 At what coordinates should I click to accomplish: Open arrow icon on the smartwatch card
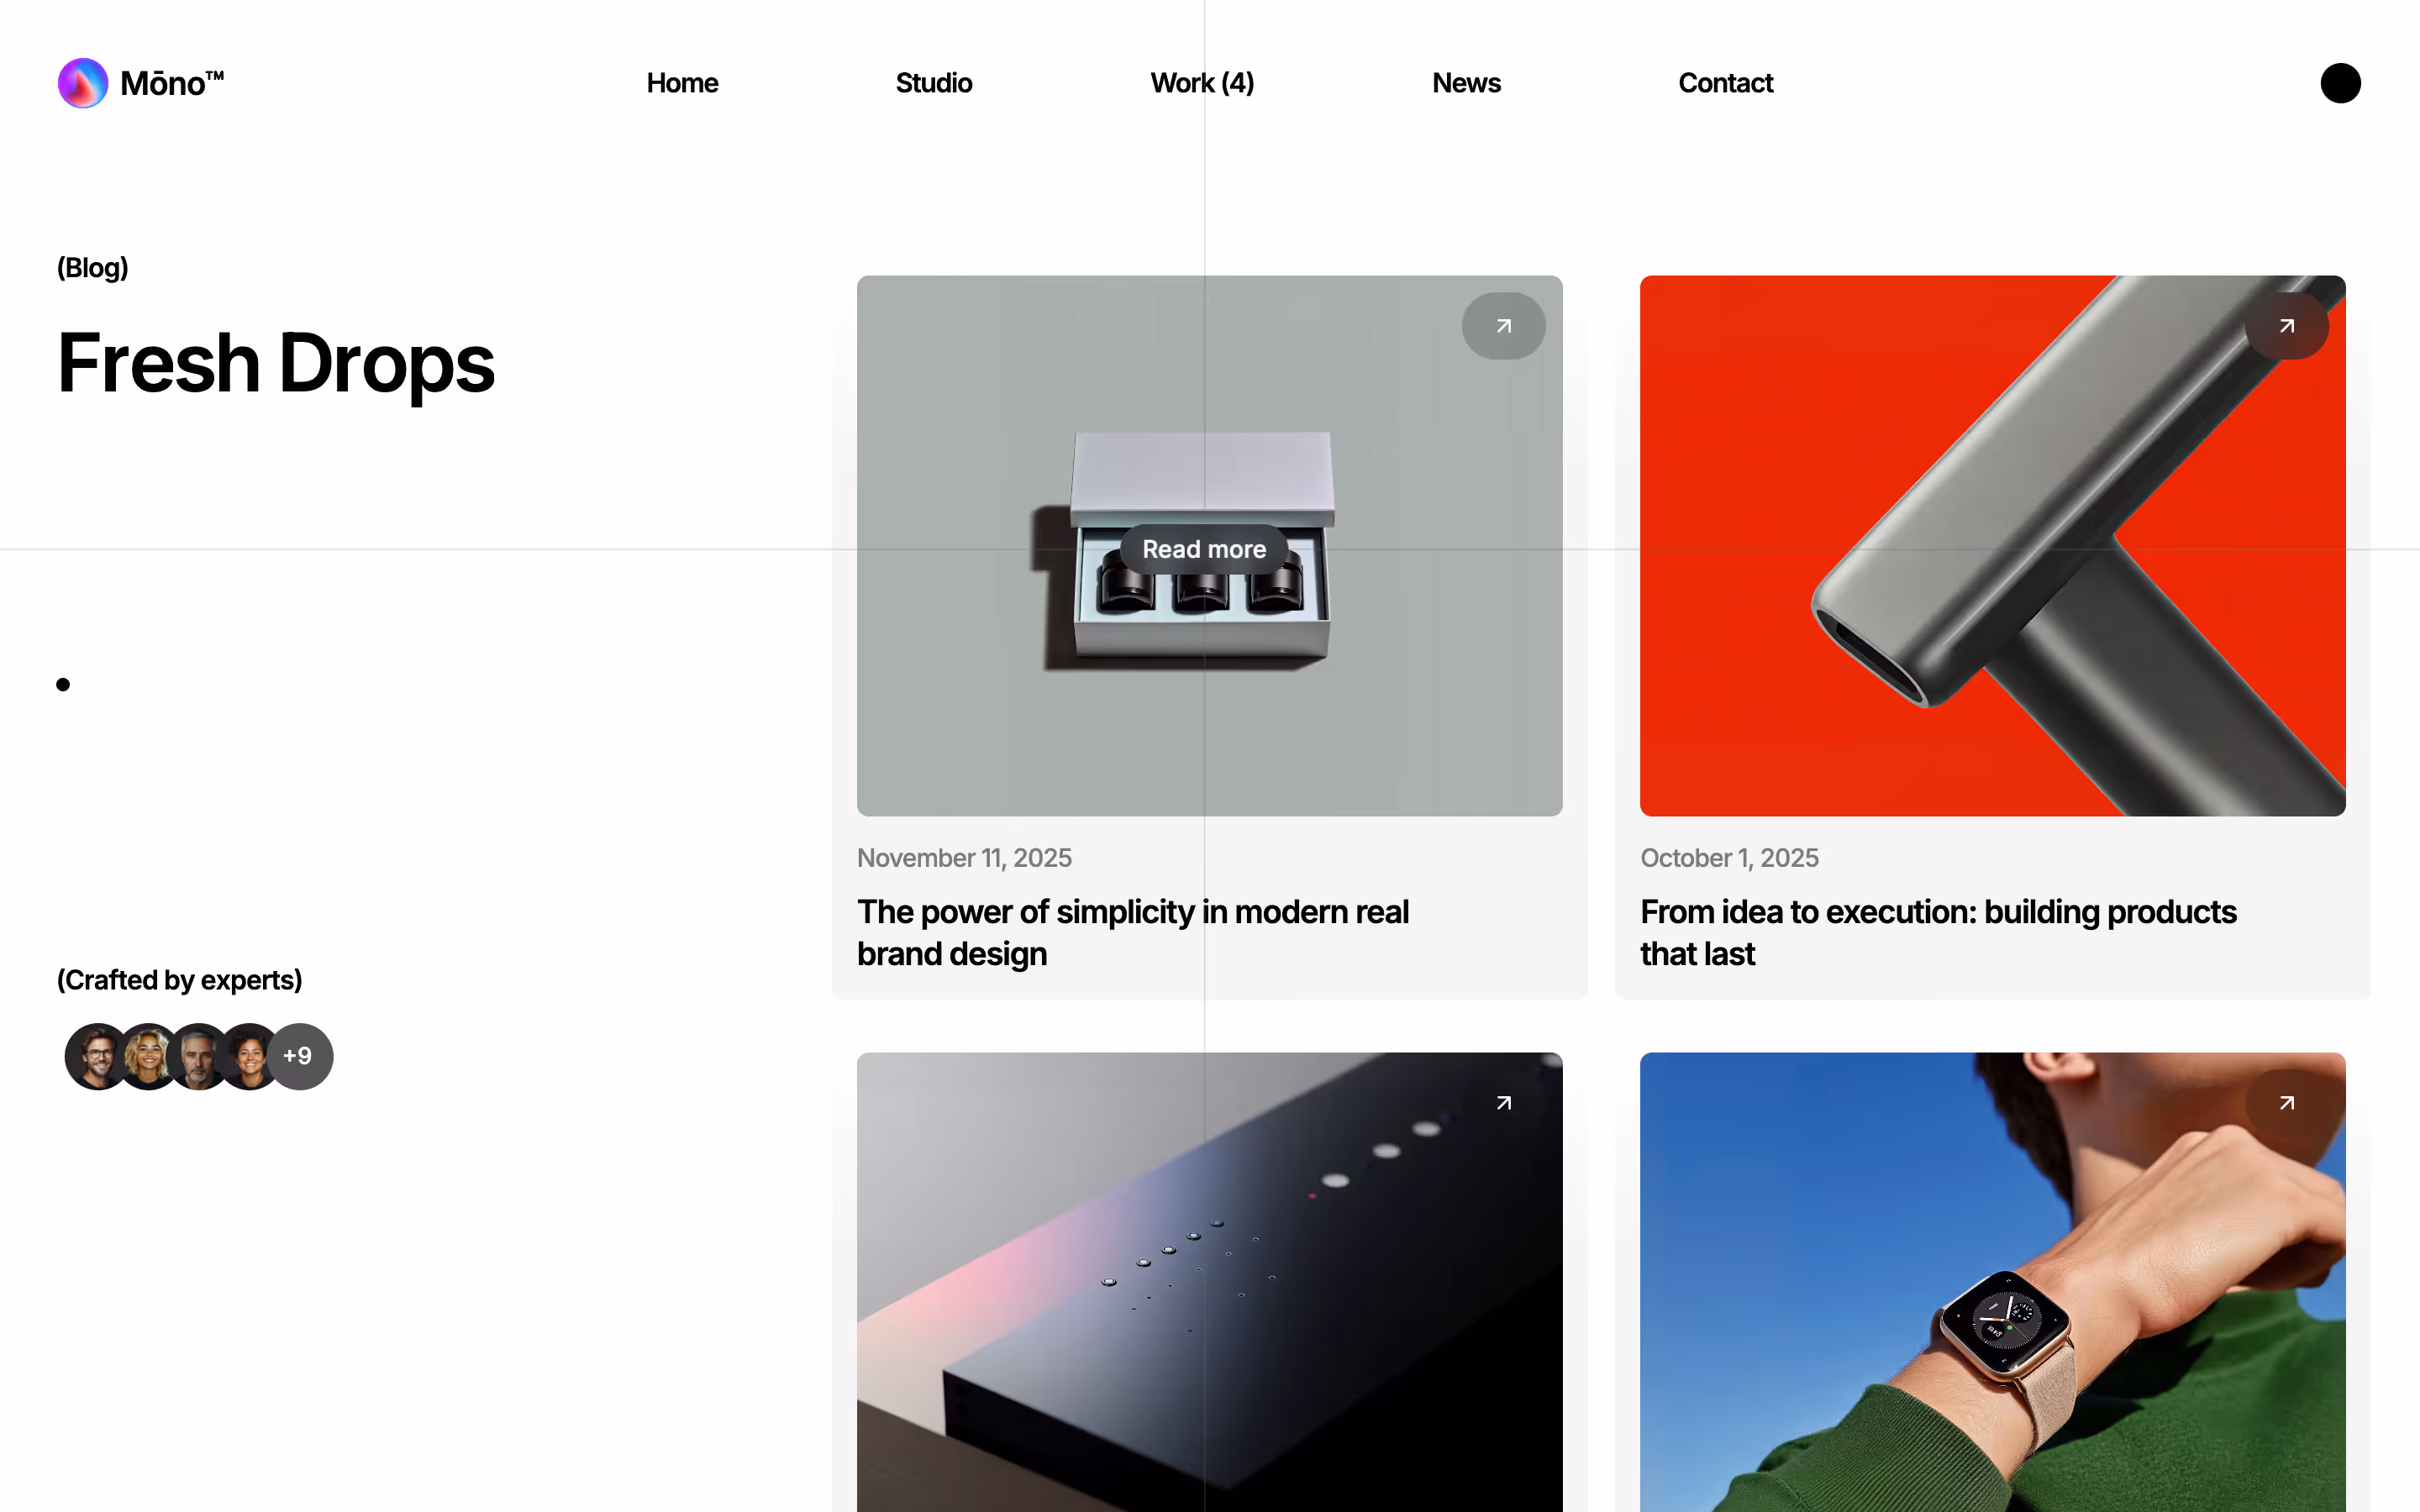pos(2286,1103)
